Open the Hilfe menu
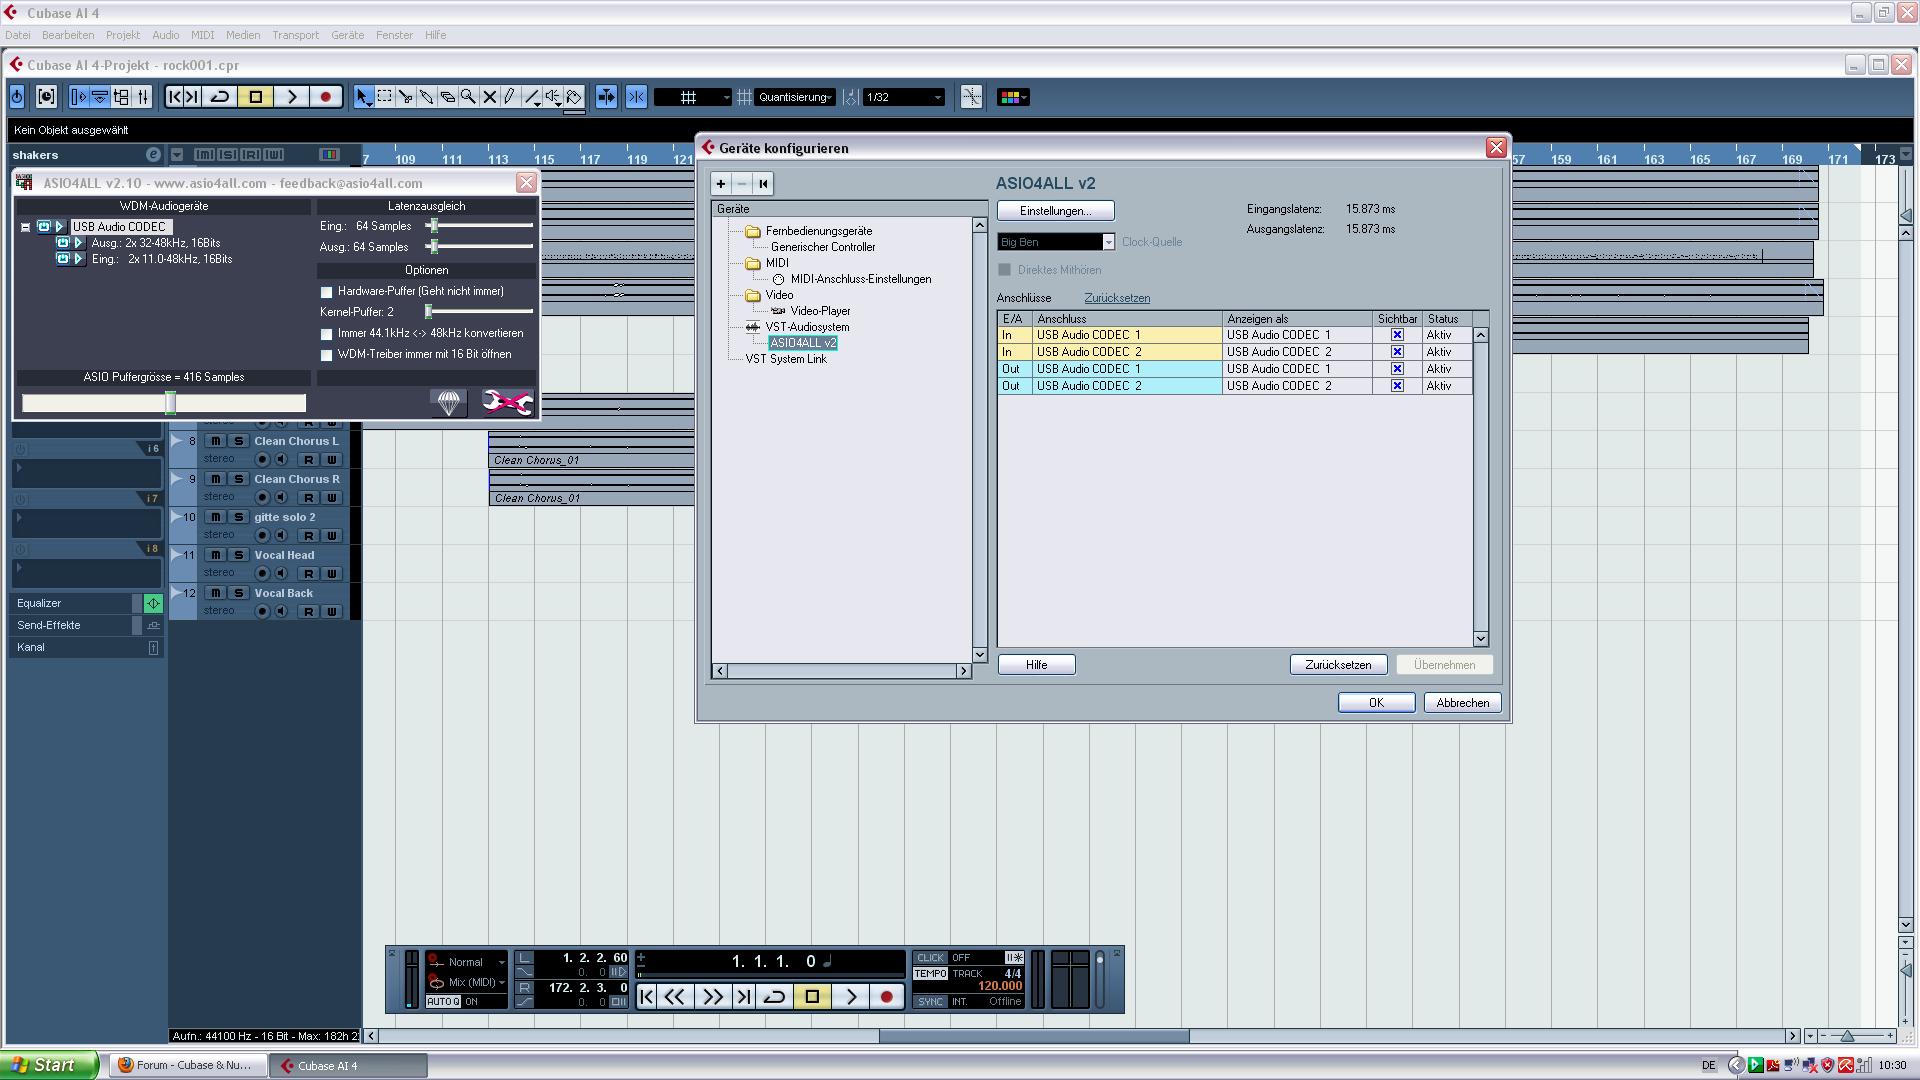 click(x=435, y=35)
